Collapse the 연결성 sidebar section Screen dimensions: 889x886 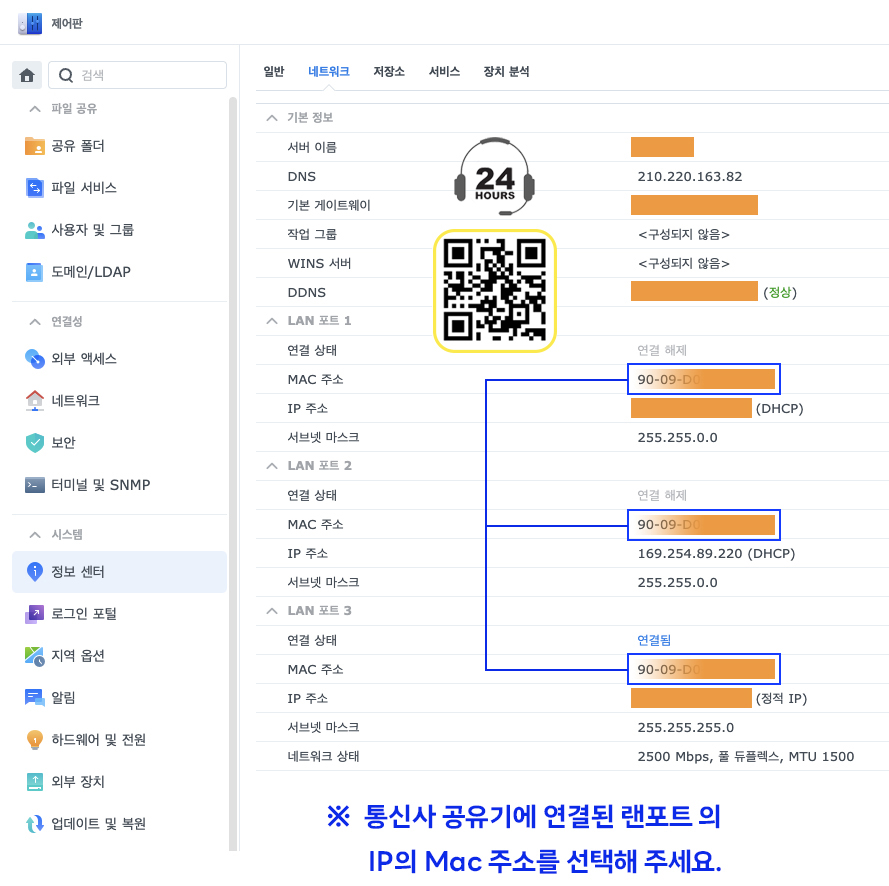click(x=35, y=322)
